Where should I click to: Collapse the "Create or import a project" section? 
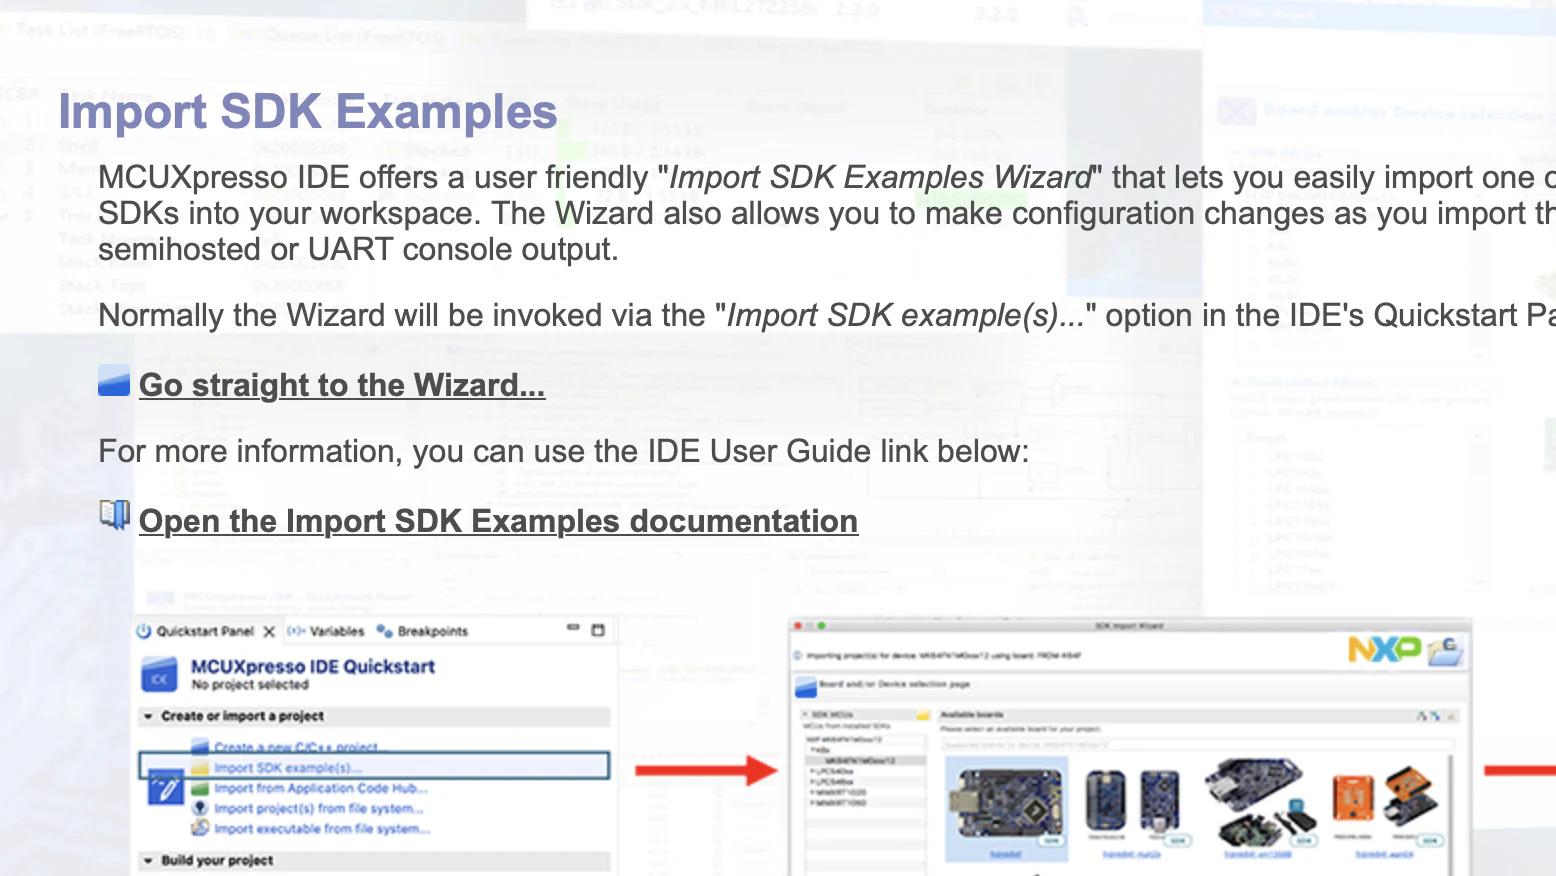tap(148, 716)
